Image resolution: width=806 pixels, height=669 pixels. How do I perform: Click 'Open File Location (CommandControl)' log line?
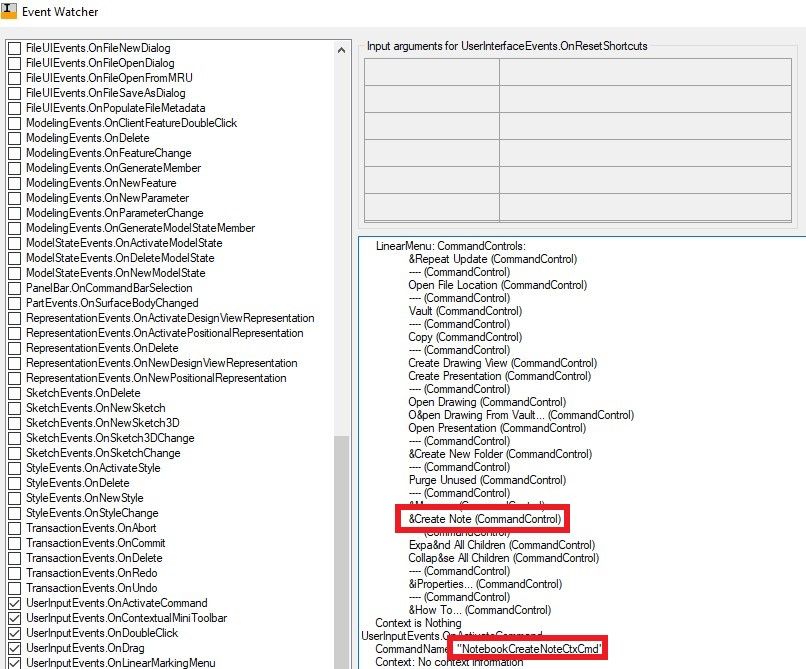point(497,285)
